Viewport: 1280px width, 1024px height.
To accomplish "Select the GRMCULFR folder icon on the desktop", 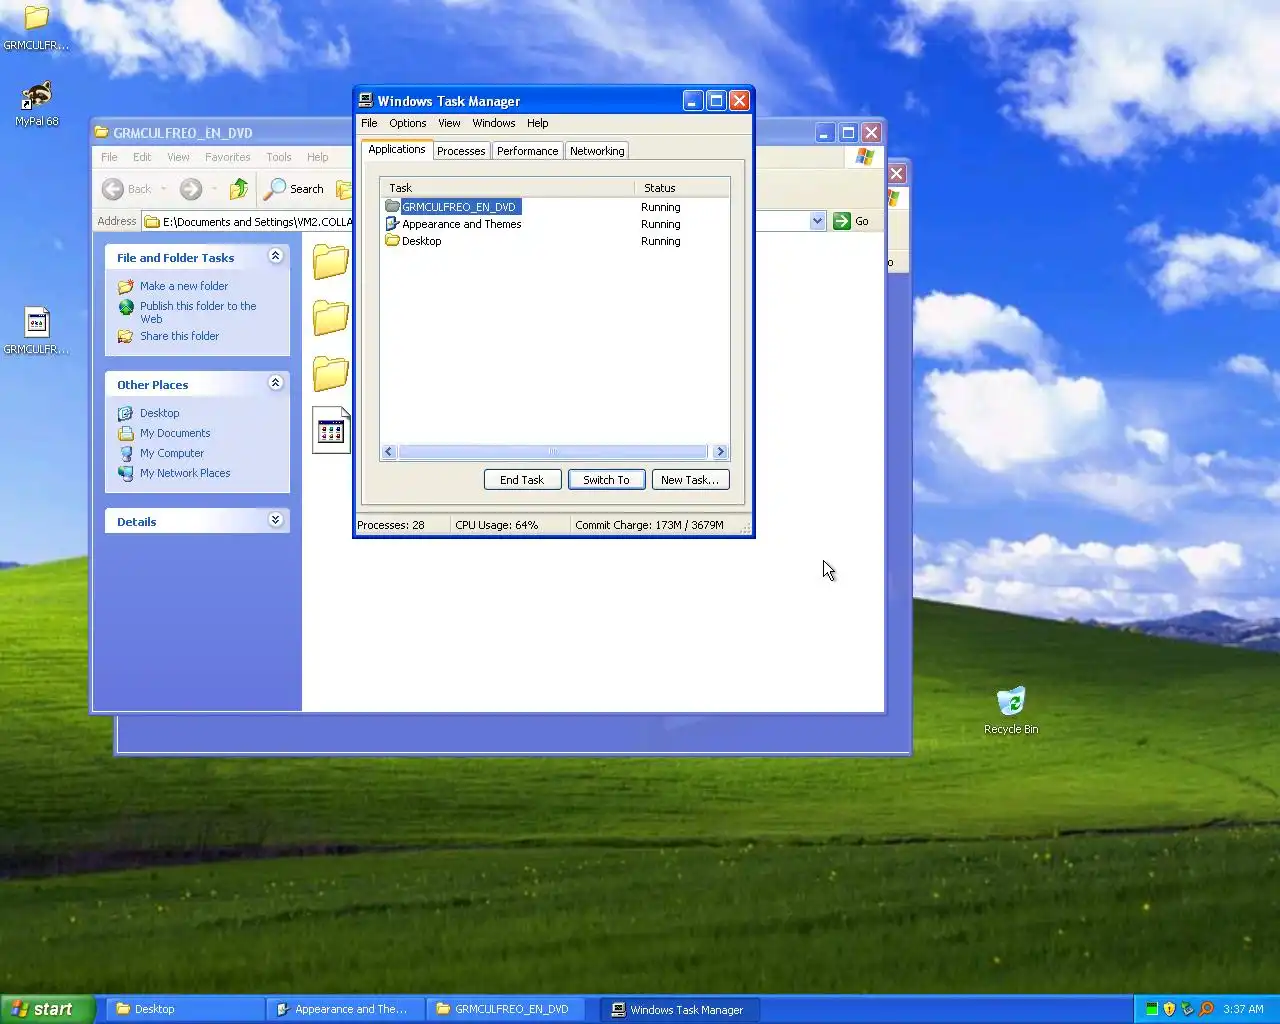I will tap(37, 18).
